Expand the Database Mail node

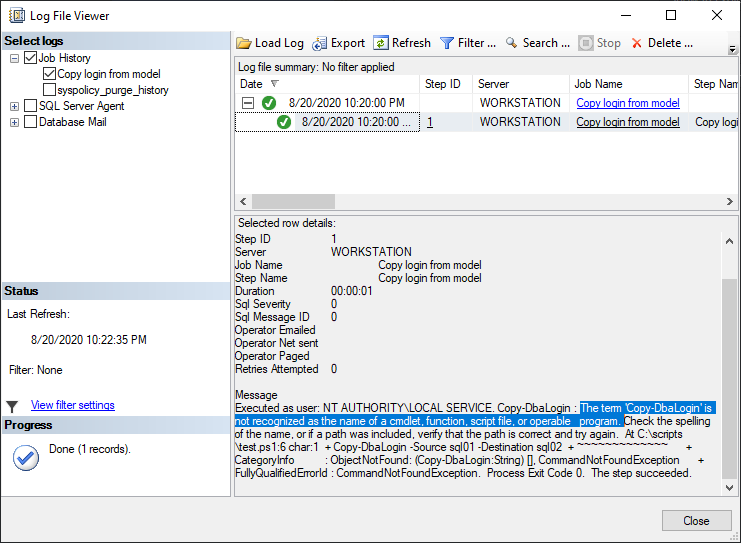15,122
